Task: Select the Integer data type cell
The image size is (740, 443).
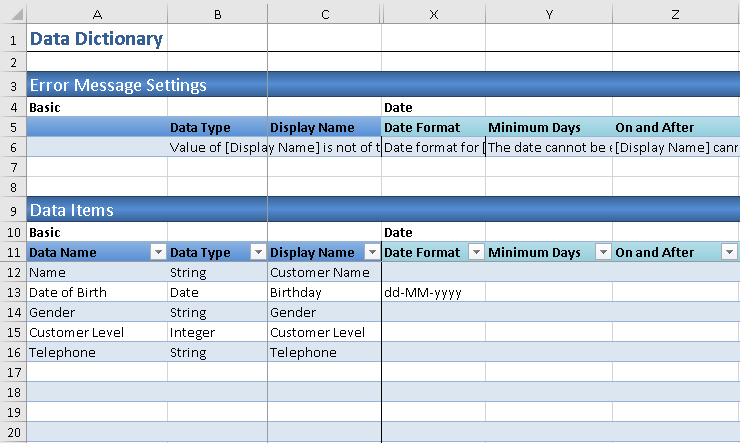Action: pyautogui.click(x=217, y=332)
